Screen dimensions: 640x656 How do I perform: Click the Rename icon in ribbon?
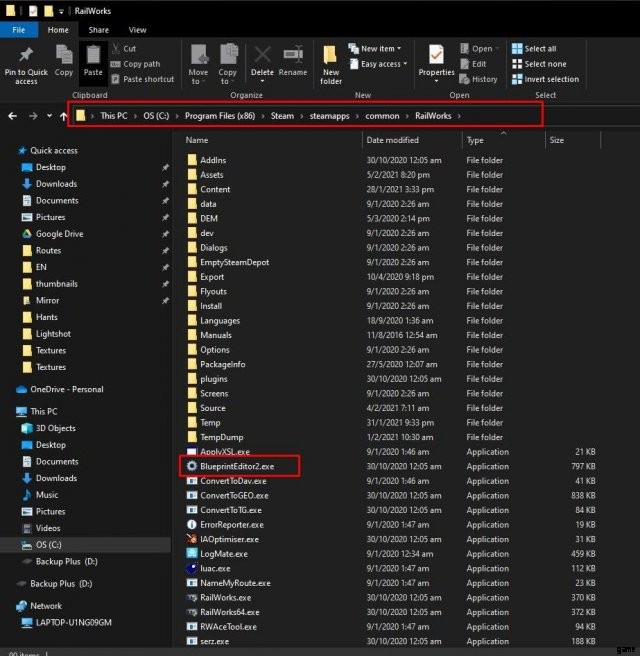pos(293,56)
